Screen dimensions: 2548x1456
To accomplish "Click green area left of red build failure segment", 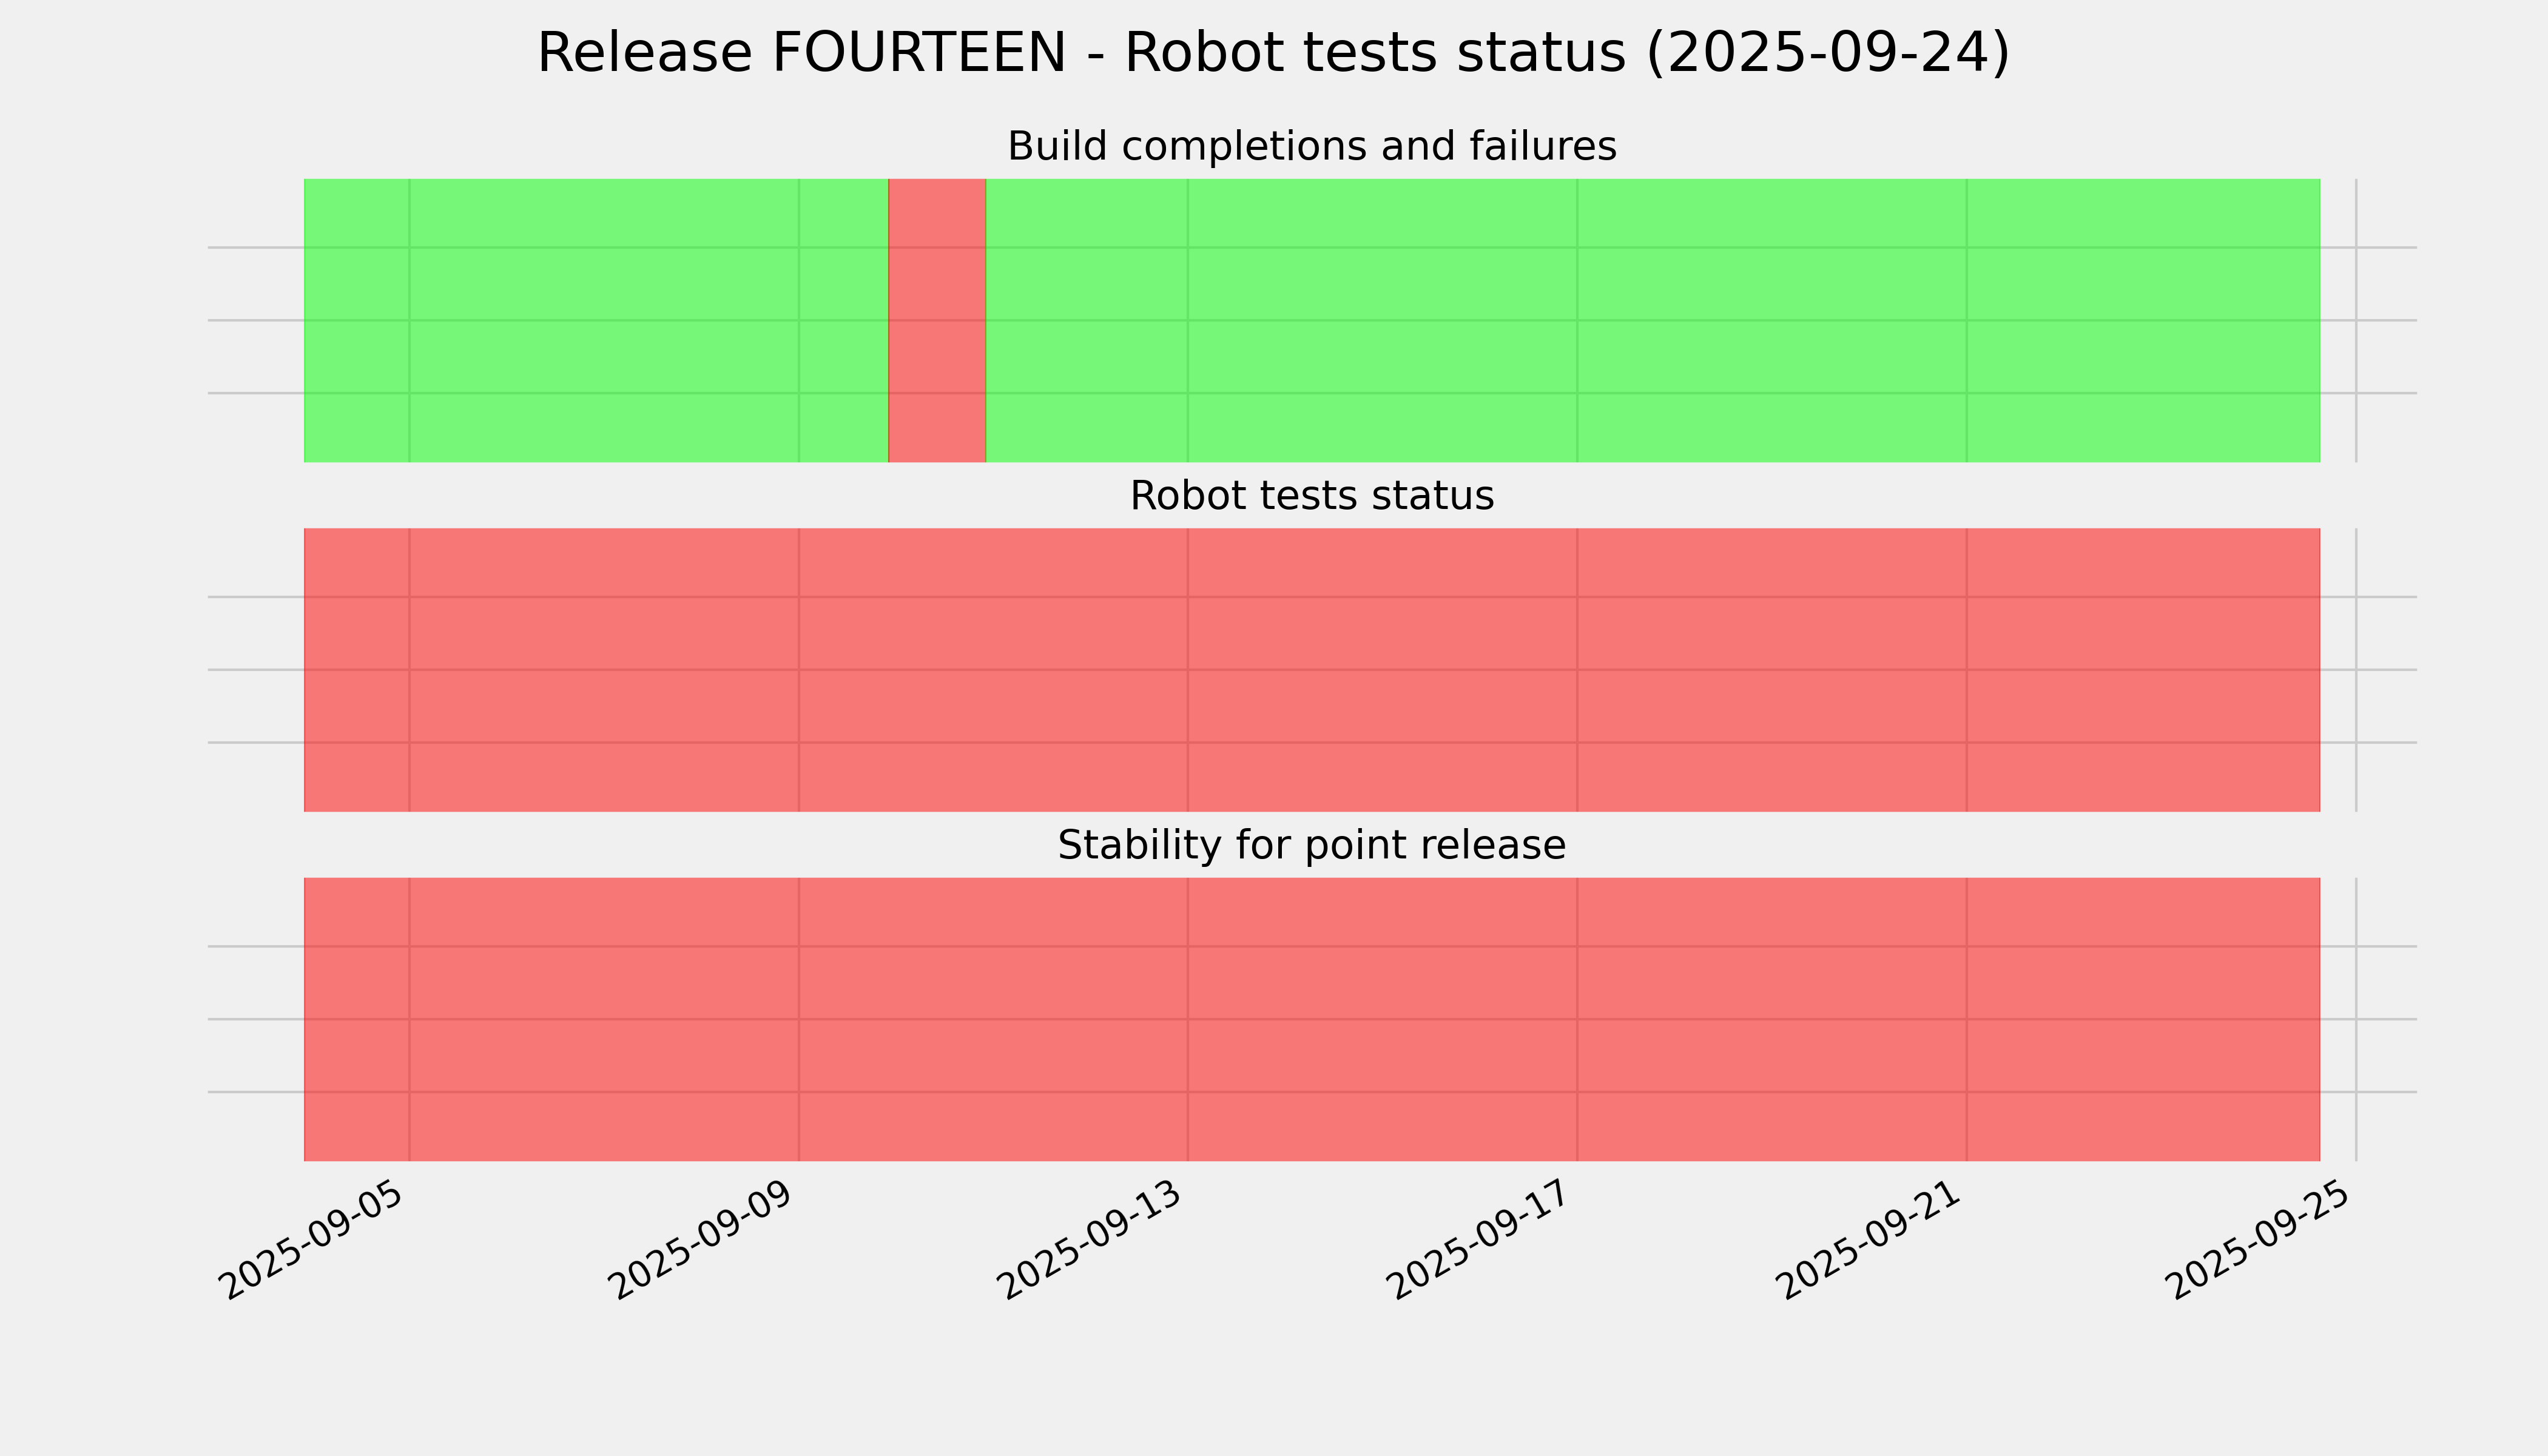I will [x=596, y=320].
